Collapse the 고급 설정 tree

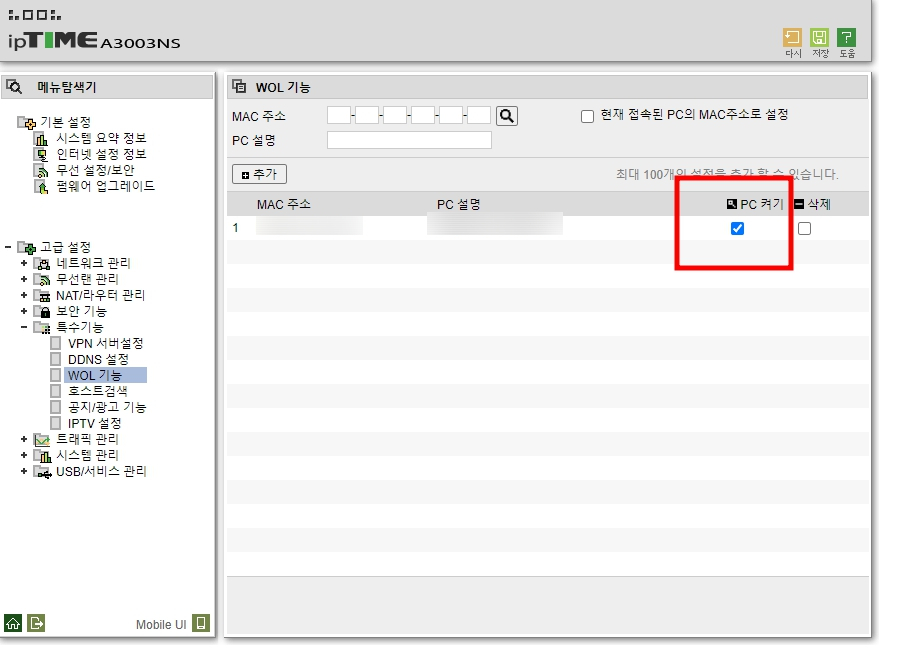tap(7, 247)
